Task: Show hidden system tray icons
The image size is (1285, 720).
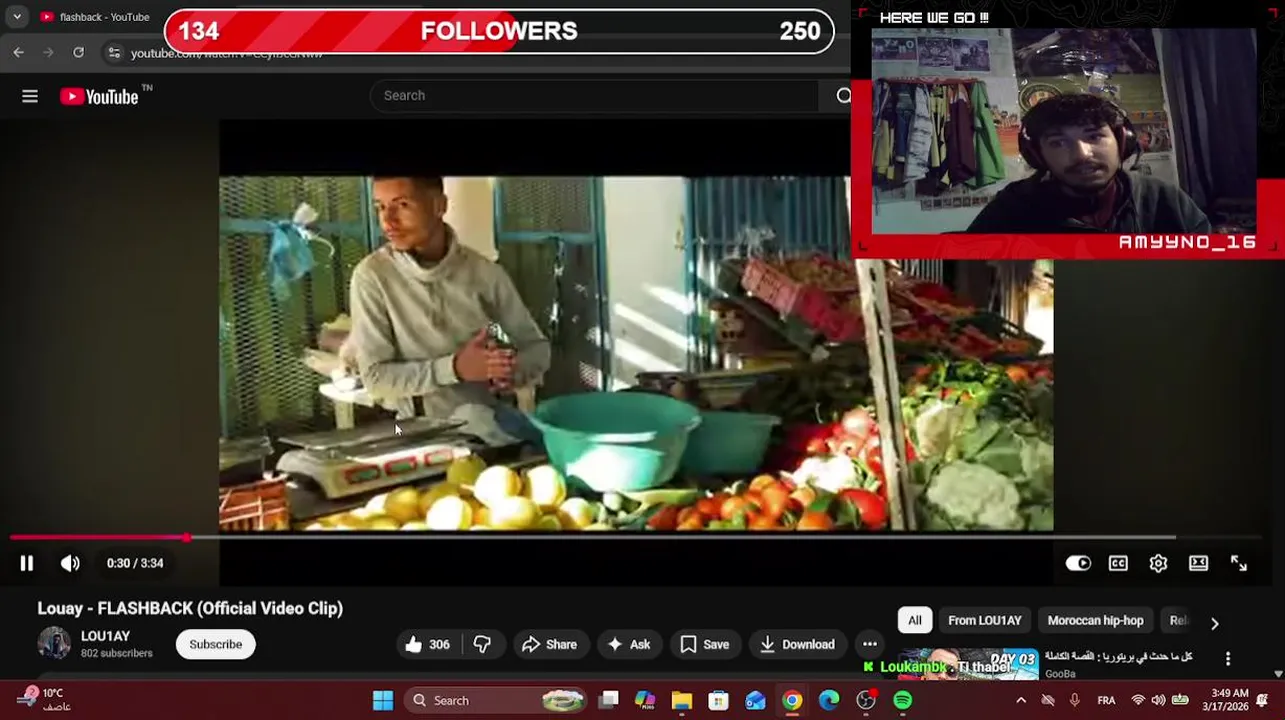Action: click(1020, 701)
